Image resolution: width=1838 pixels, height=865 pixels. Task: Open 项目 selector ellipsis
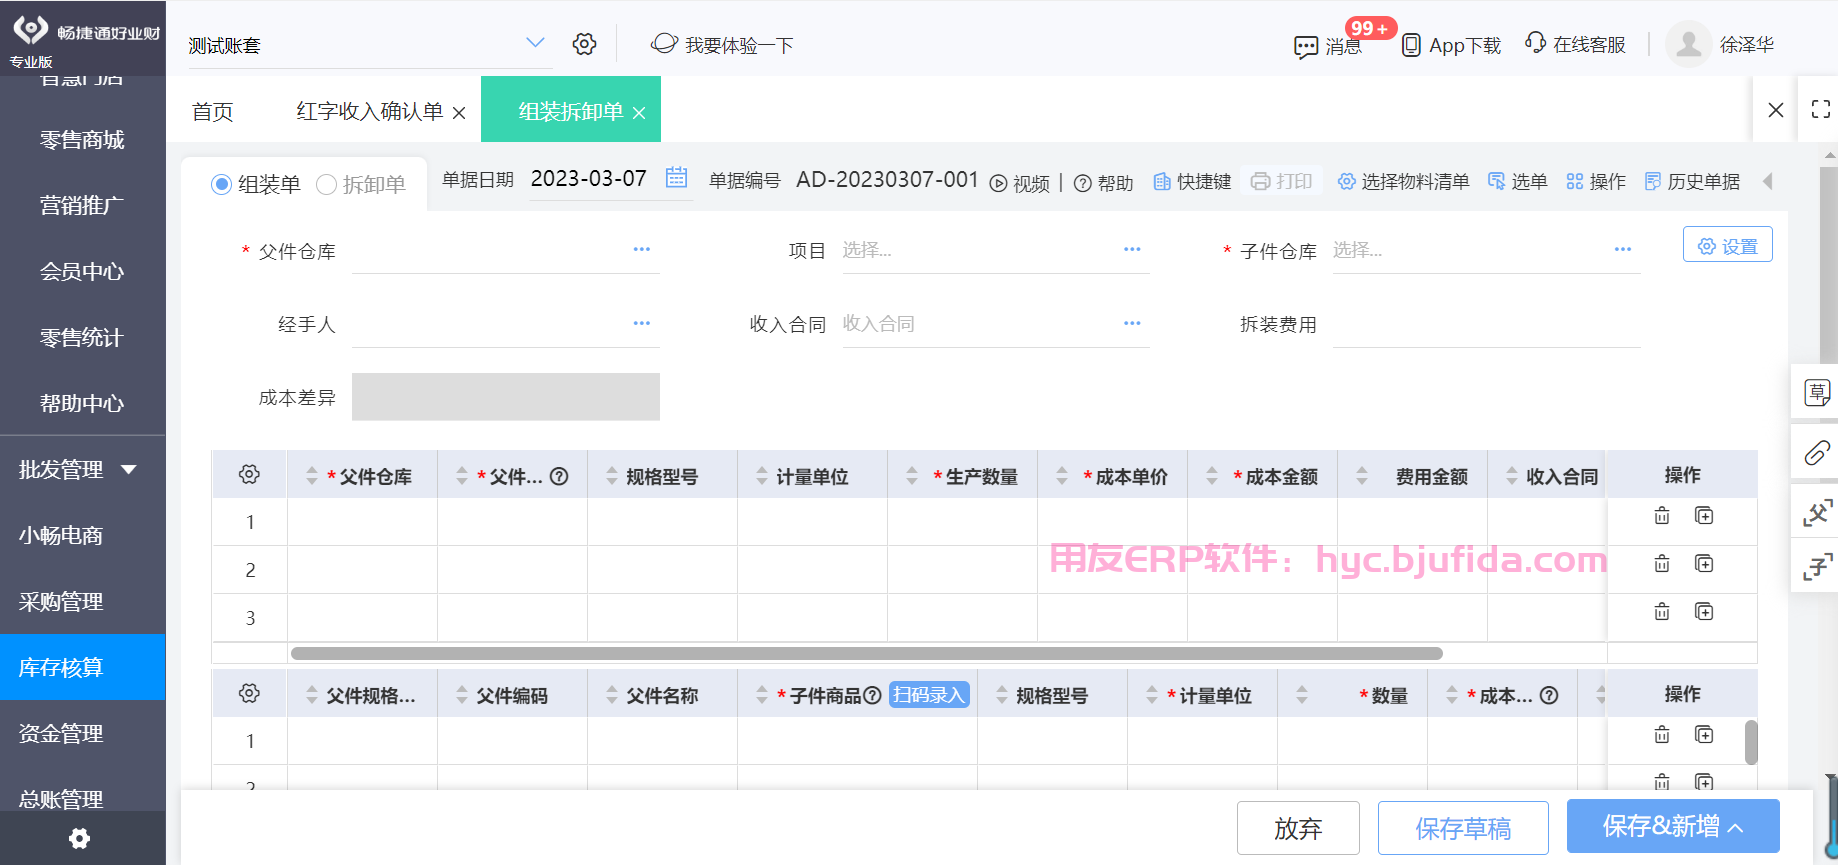[1132, 249]
